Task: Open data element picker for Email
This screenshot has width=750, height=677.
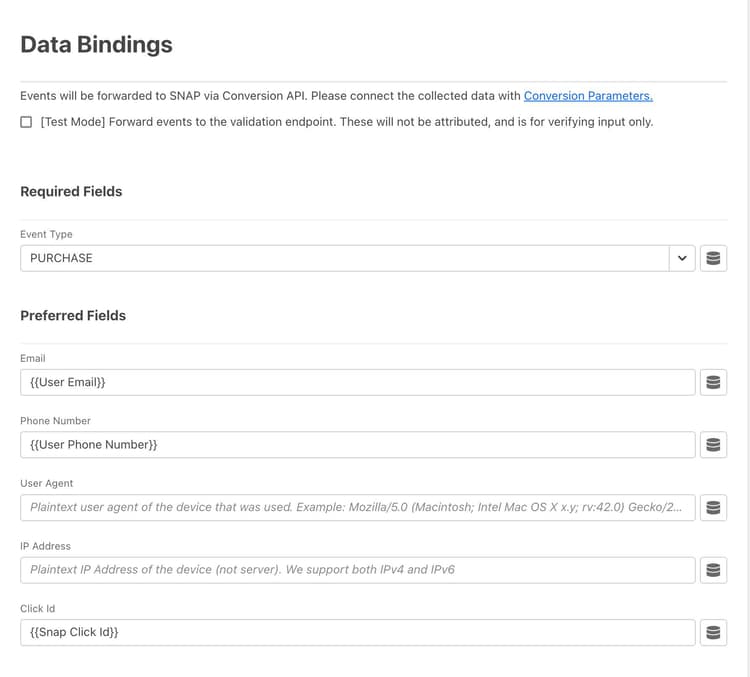Action: [x=713, y=382]
